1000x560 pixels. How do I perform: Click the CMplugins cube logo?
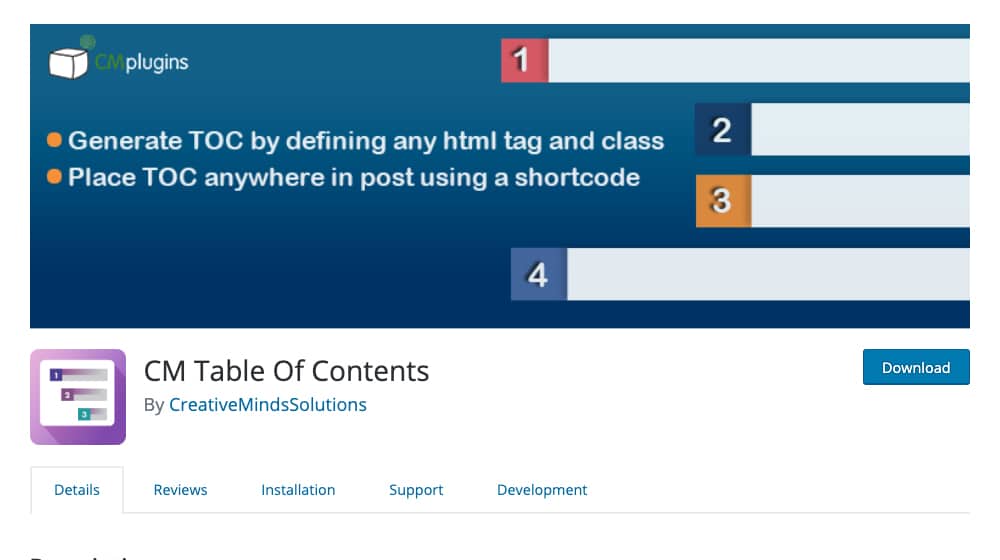pyautogui.click(x=68, y=63)
